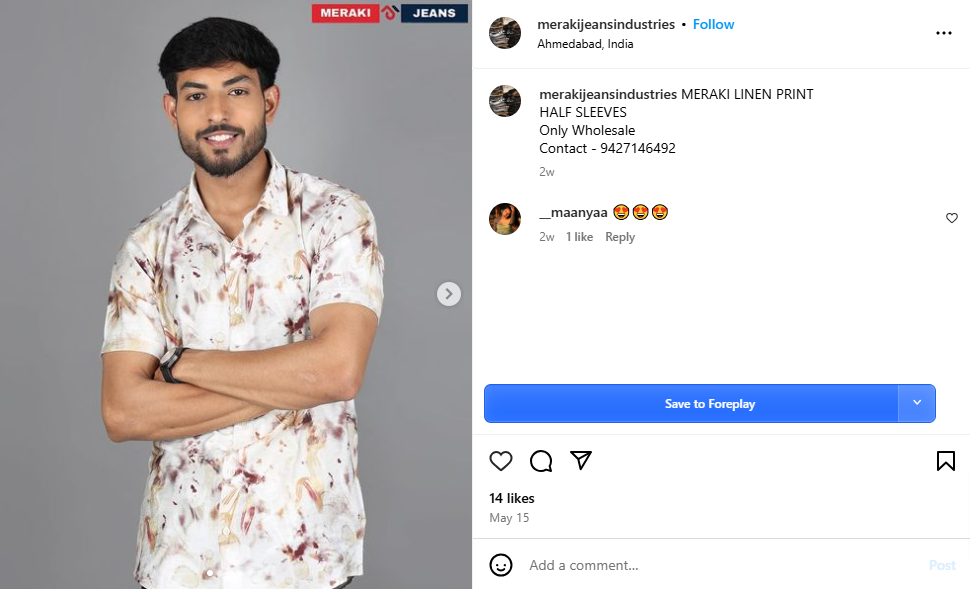This screenshot has height=589, width=970.
Task: Open Ahmedabad, India location page
Action: click(x=585, y=44)
